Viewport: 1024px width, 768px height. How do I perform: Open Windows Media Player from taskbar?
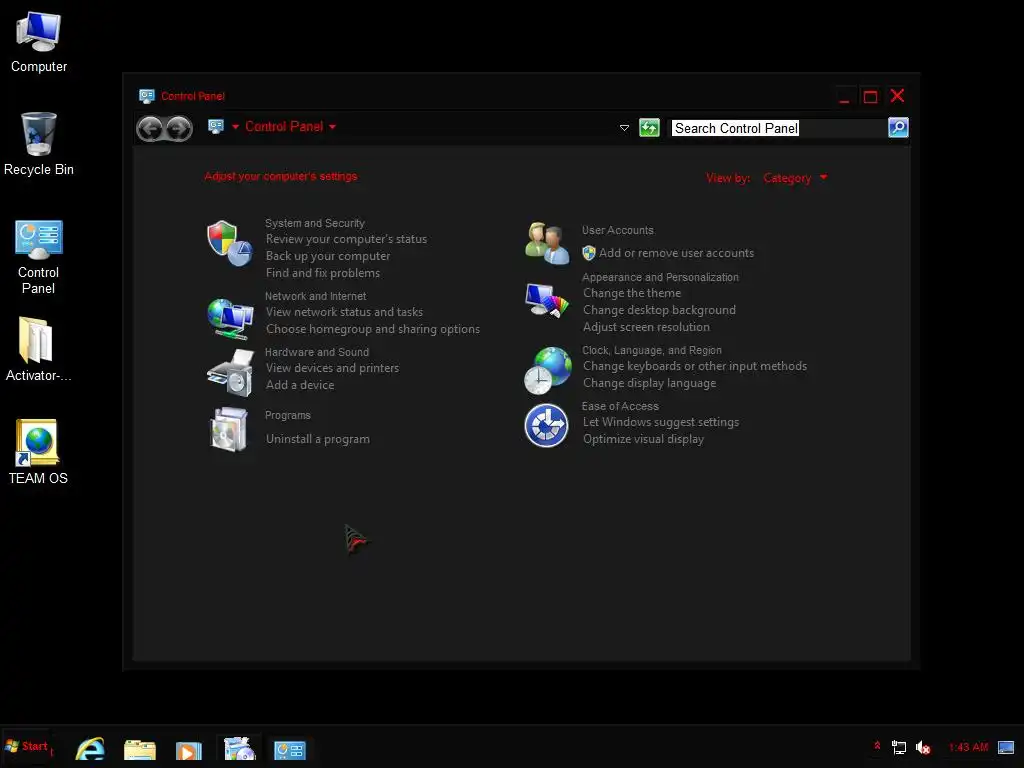189,750
